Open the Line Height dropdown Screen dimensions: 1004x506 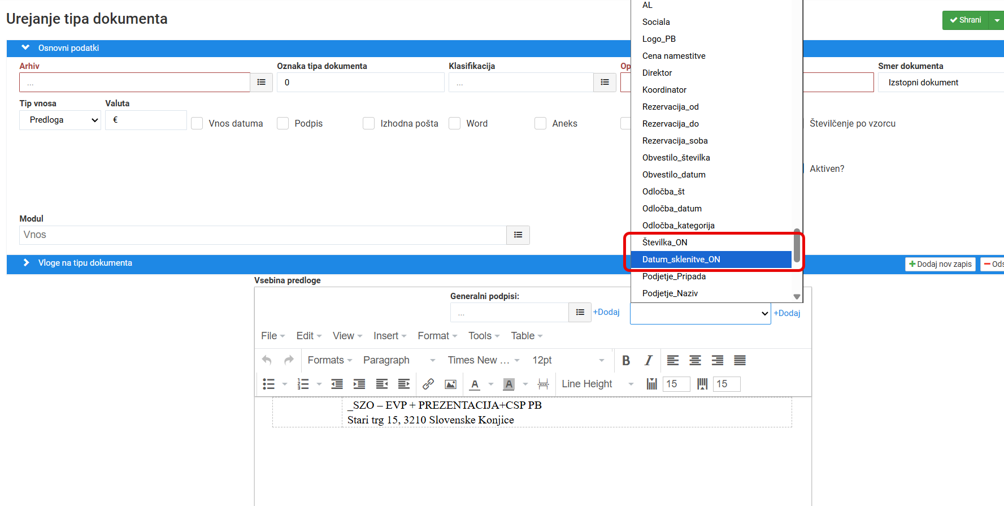[x=597, y=384]
